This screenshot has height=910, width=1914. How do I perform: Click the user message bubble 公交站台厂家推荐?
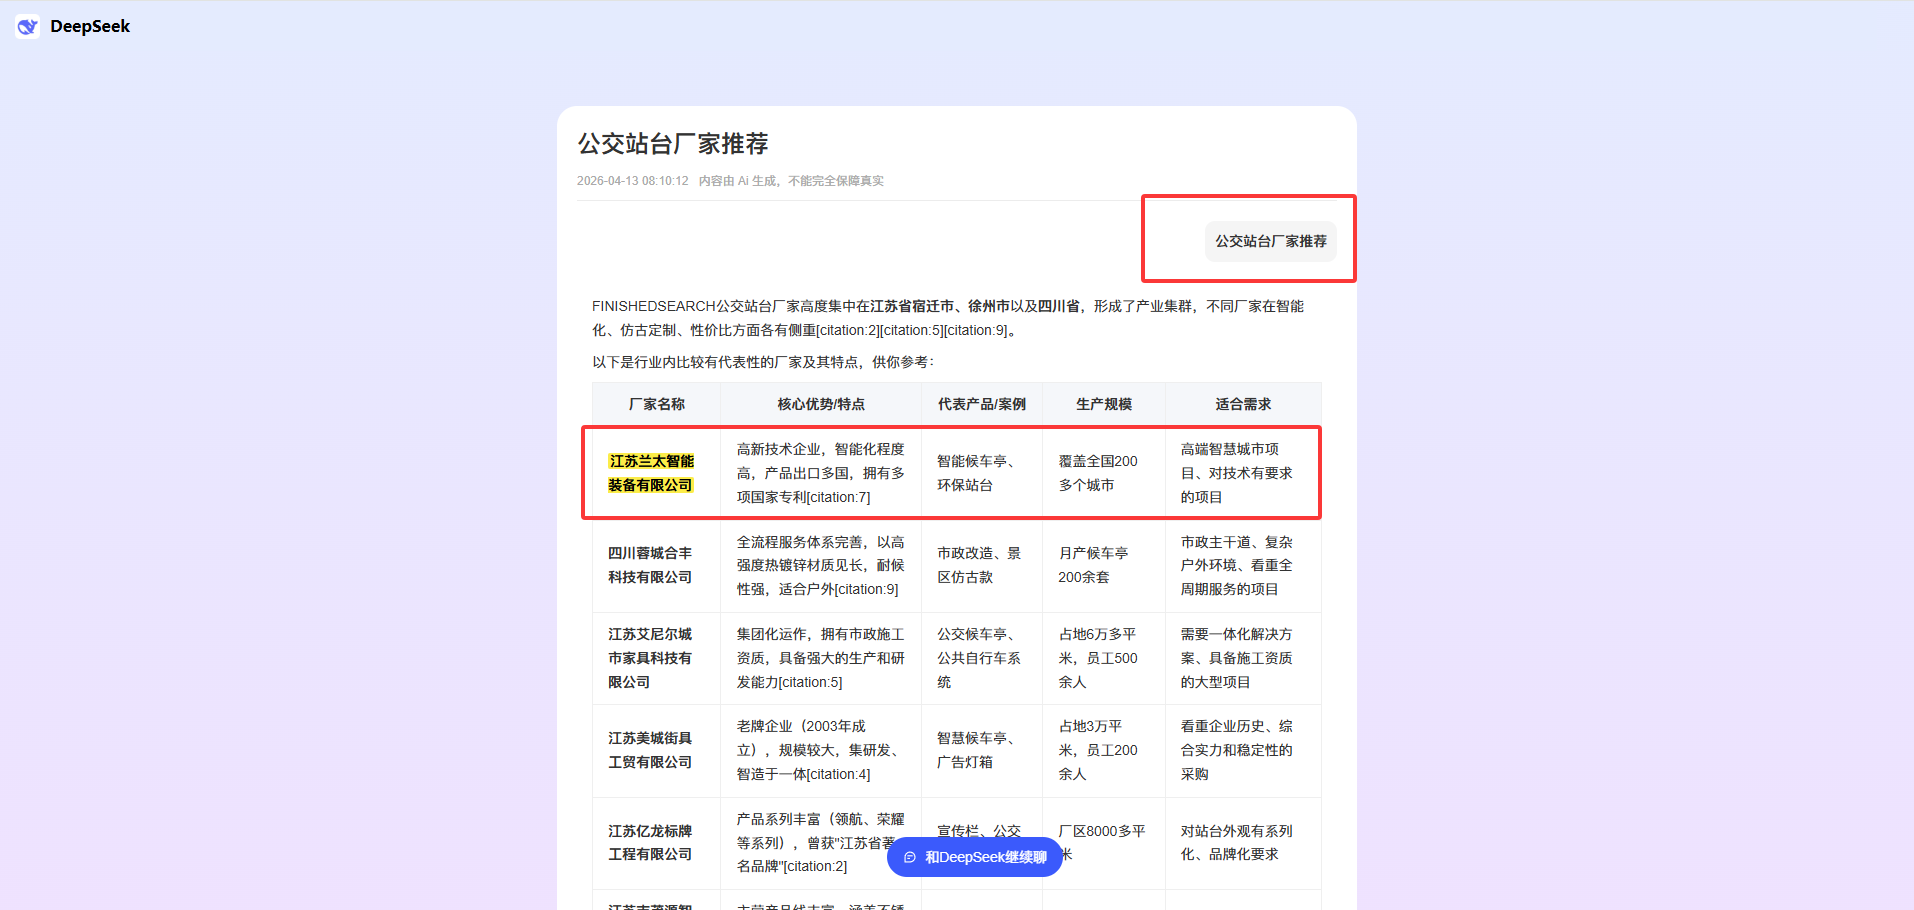coord(1271,241)
